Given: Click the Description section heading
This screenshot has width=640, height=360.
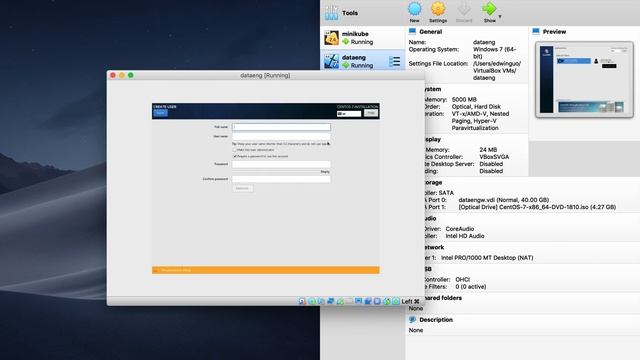Looking at the screenshot, I should pos(436,320).
